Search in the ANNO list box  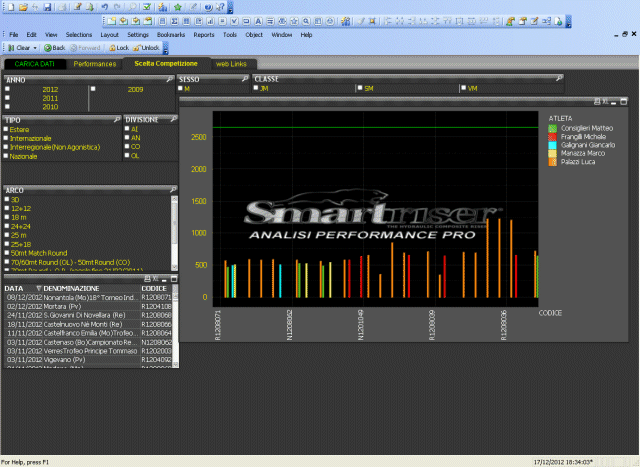click(x=170, y=79)
